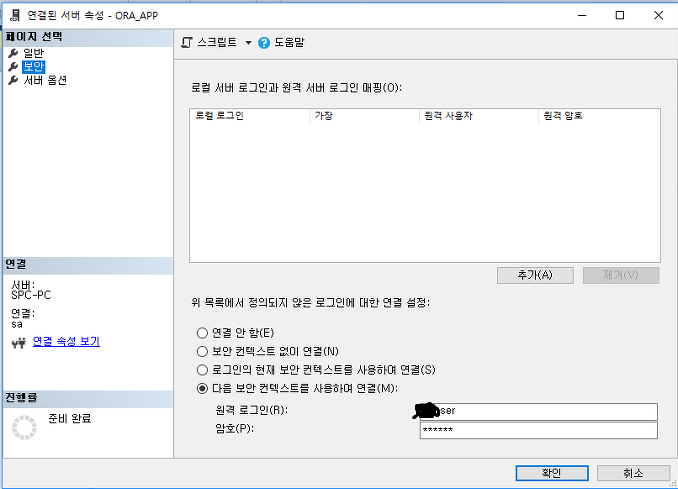The image size is (678, 489).
Task: Click the 준비 완료 status text
Action: point(70,419)
